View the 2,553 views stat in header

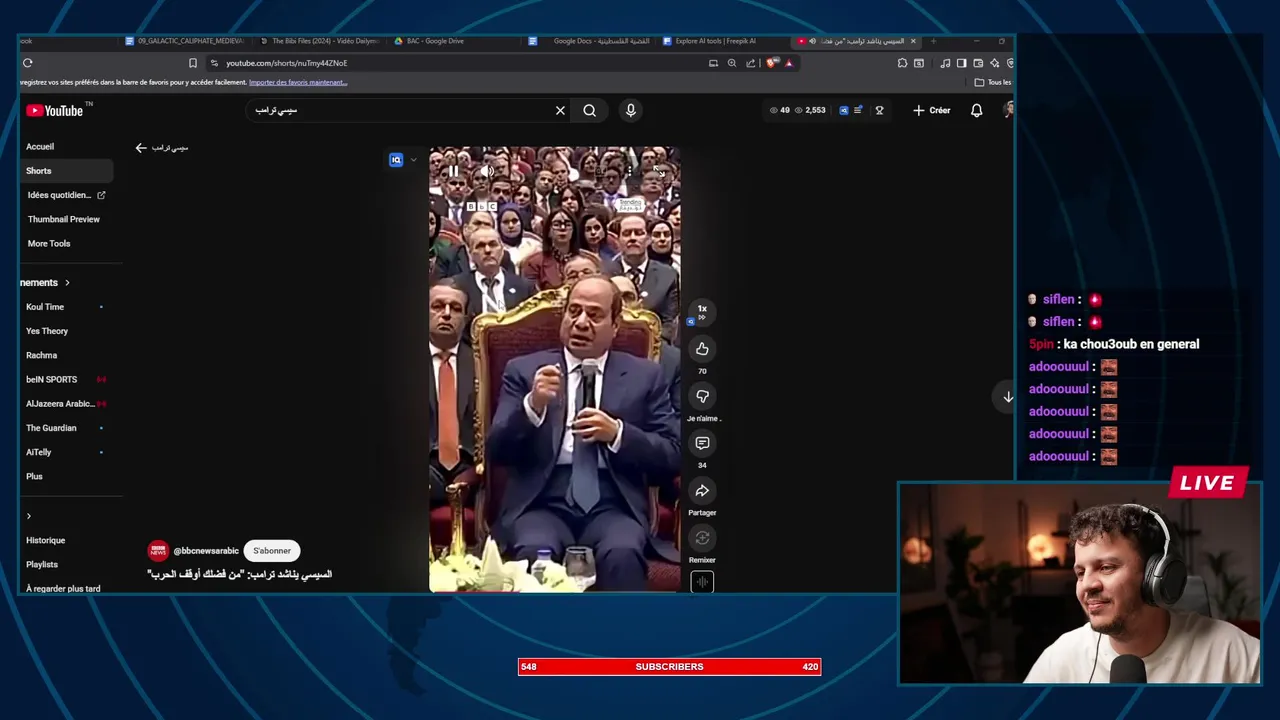tap(810, 110)
